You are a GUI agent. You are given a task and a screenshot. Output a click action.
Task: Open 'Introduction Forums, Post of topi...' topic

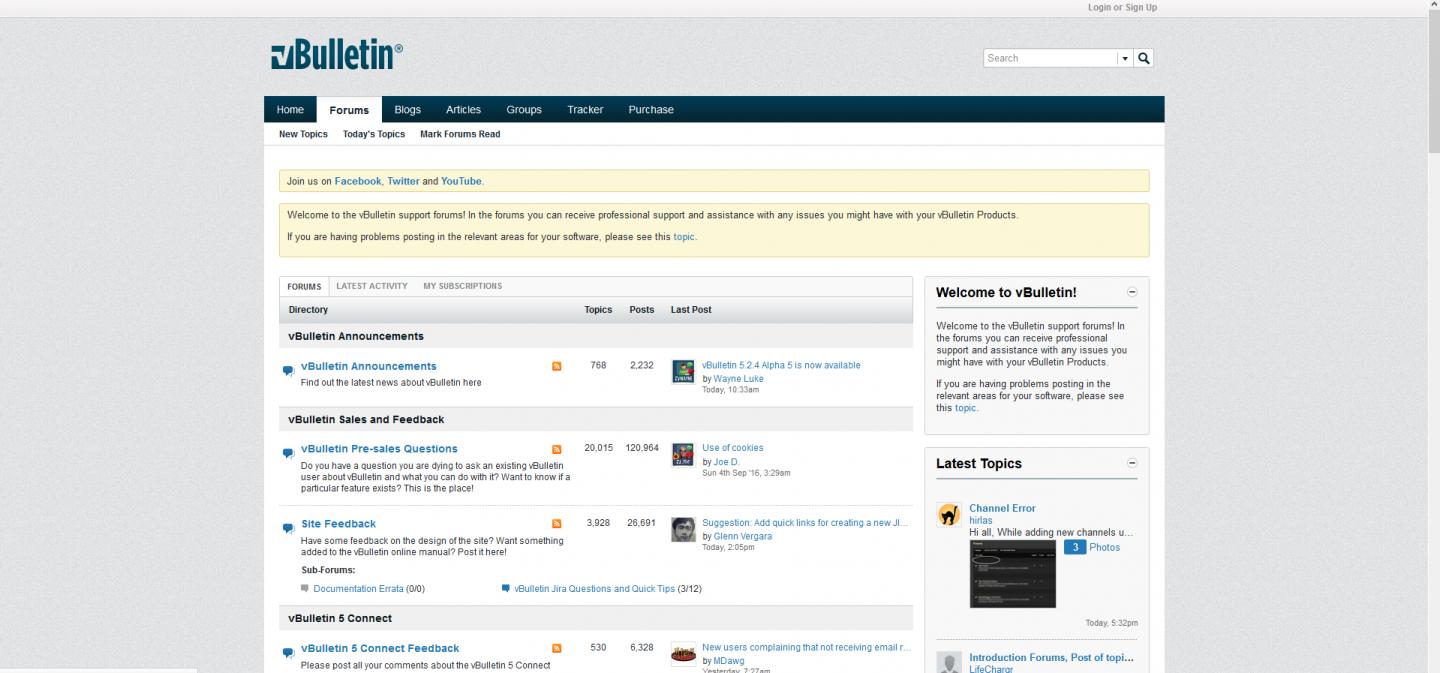[x=1052, y=657]
